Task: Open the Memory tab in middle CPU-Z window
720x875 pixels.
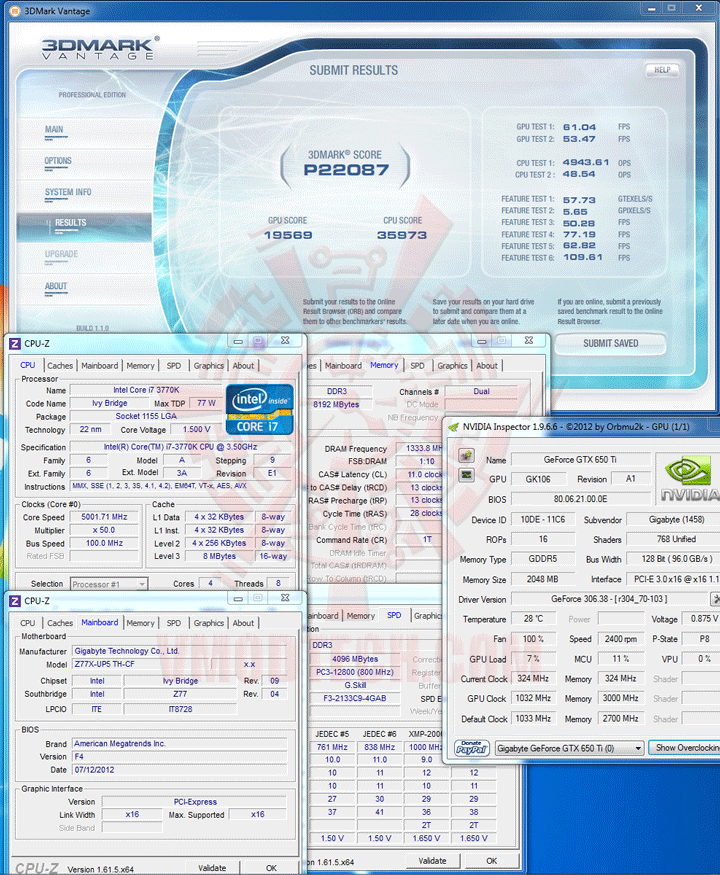Action: [x=384, y=365]
